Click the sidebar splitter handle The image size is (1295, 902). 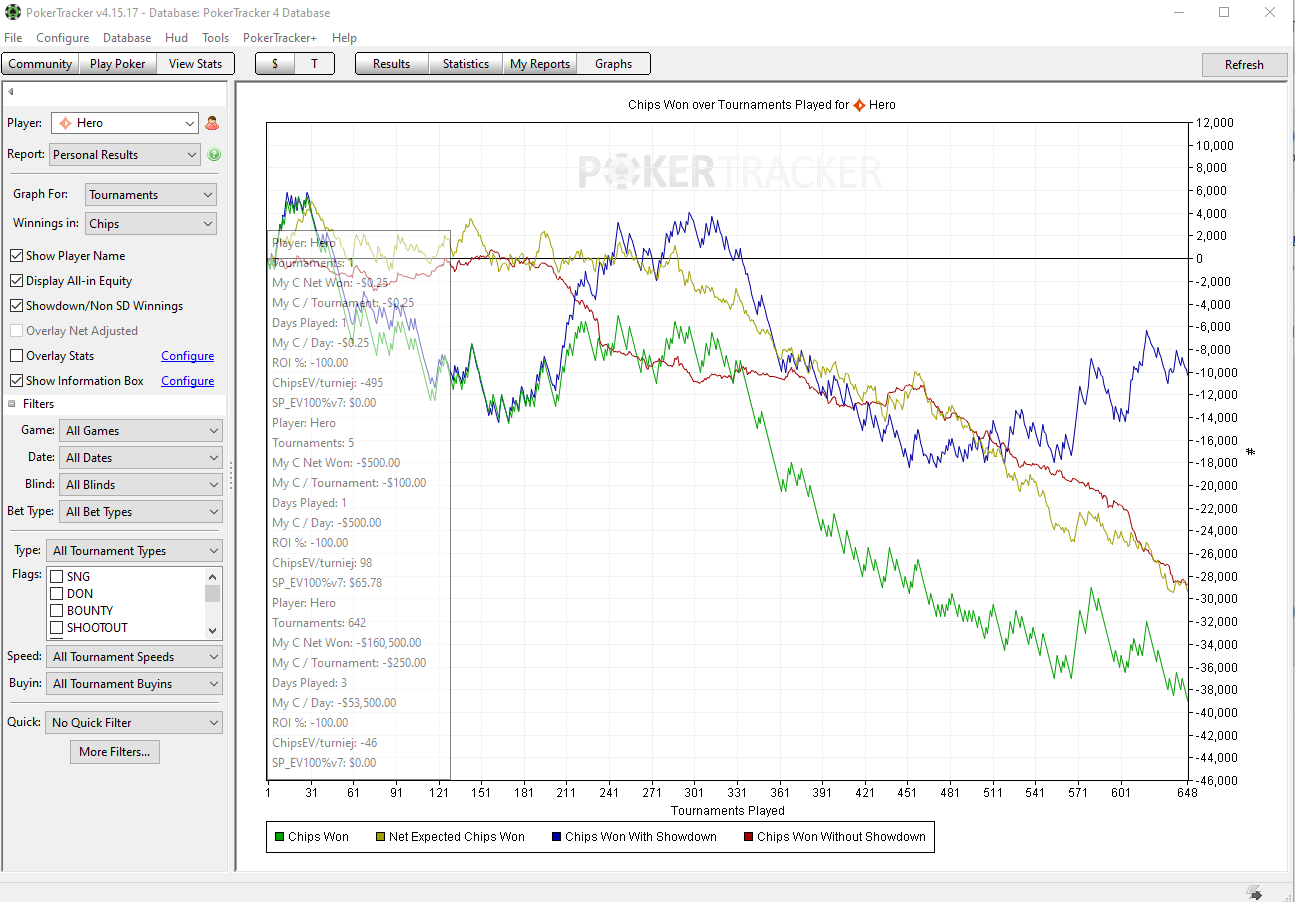pos(231,476)
